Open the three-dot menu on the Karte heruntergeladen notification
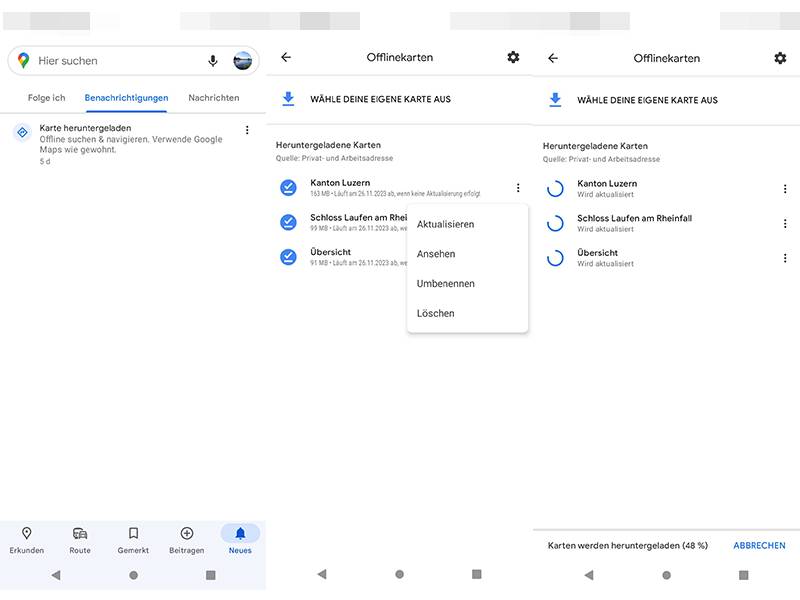This screenshot has width=800, height=600. point(247,130)
